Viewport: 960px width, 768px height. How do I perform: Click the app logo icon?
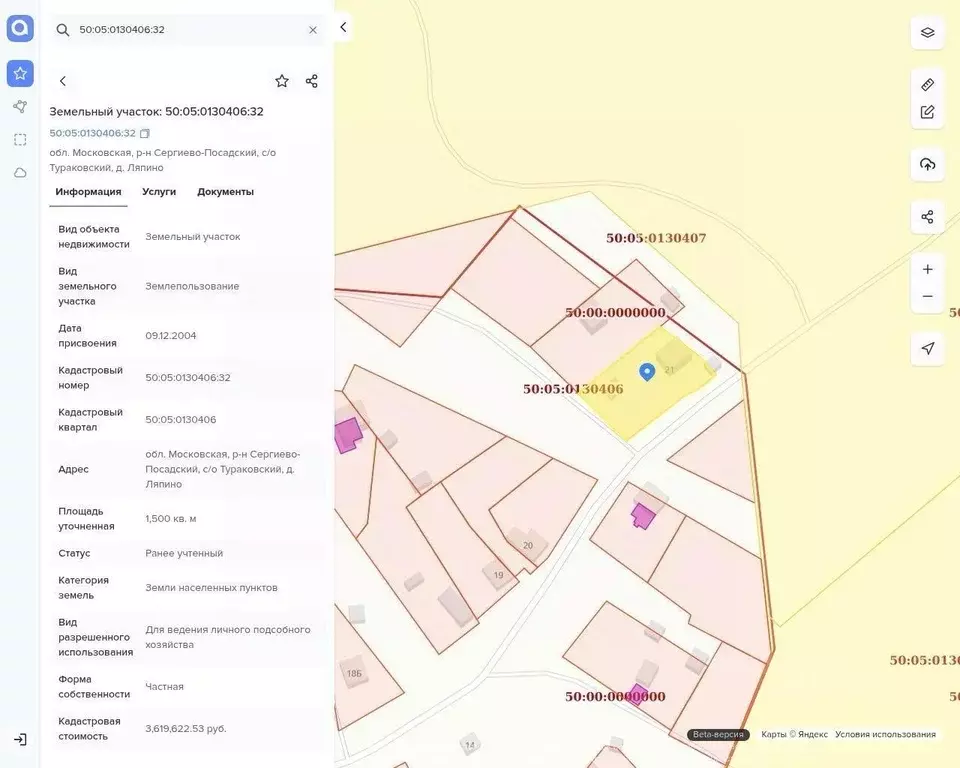click(x=20, y=27)
